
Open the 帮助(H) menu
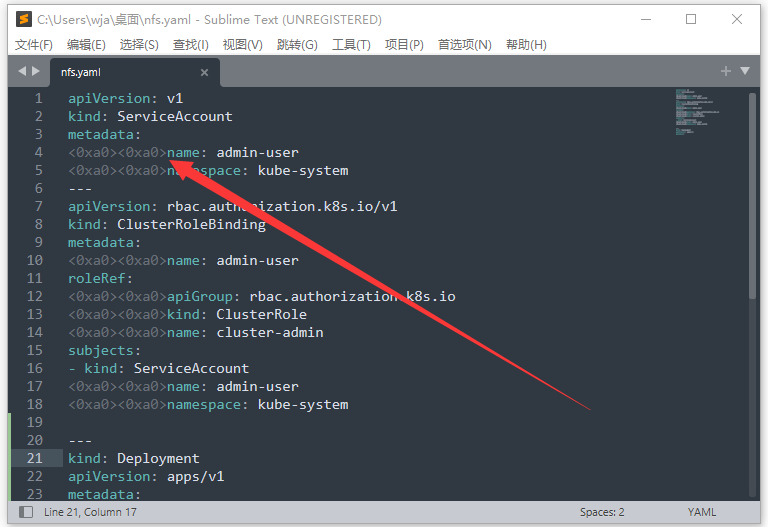[526, 45]
